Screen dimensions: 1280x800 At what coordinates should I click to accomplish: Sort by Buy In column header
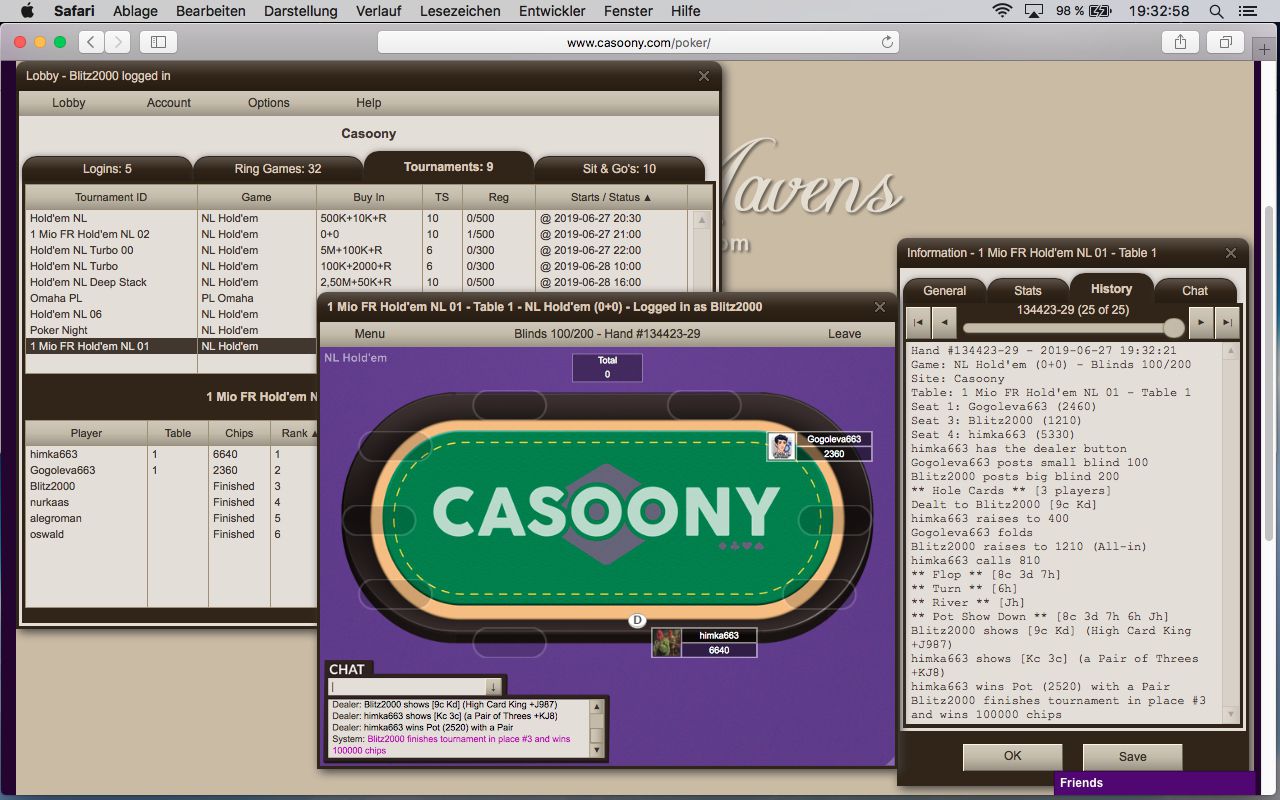point(369,197)
